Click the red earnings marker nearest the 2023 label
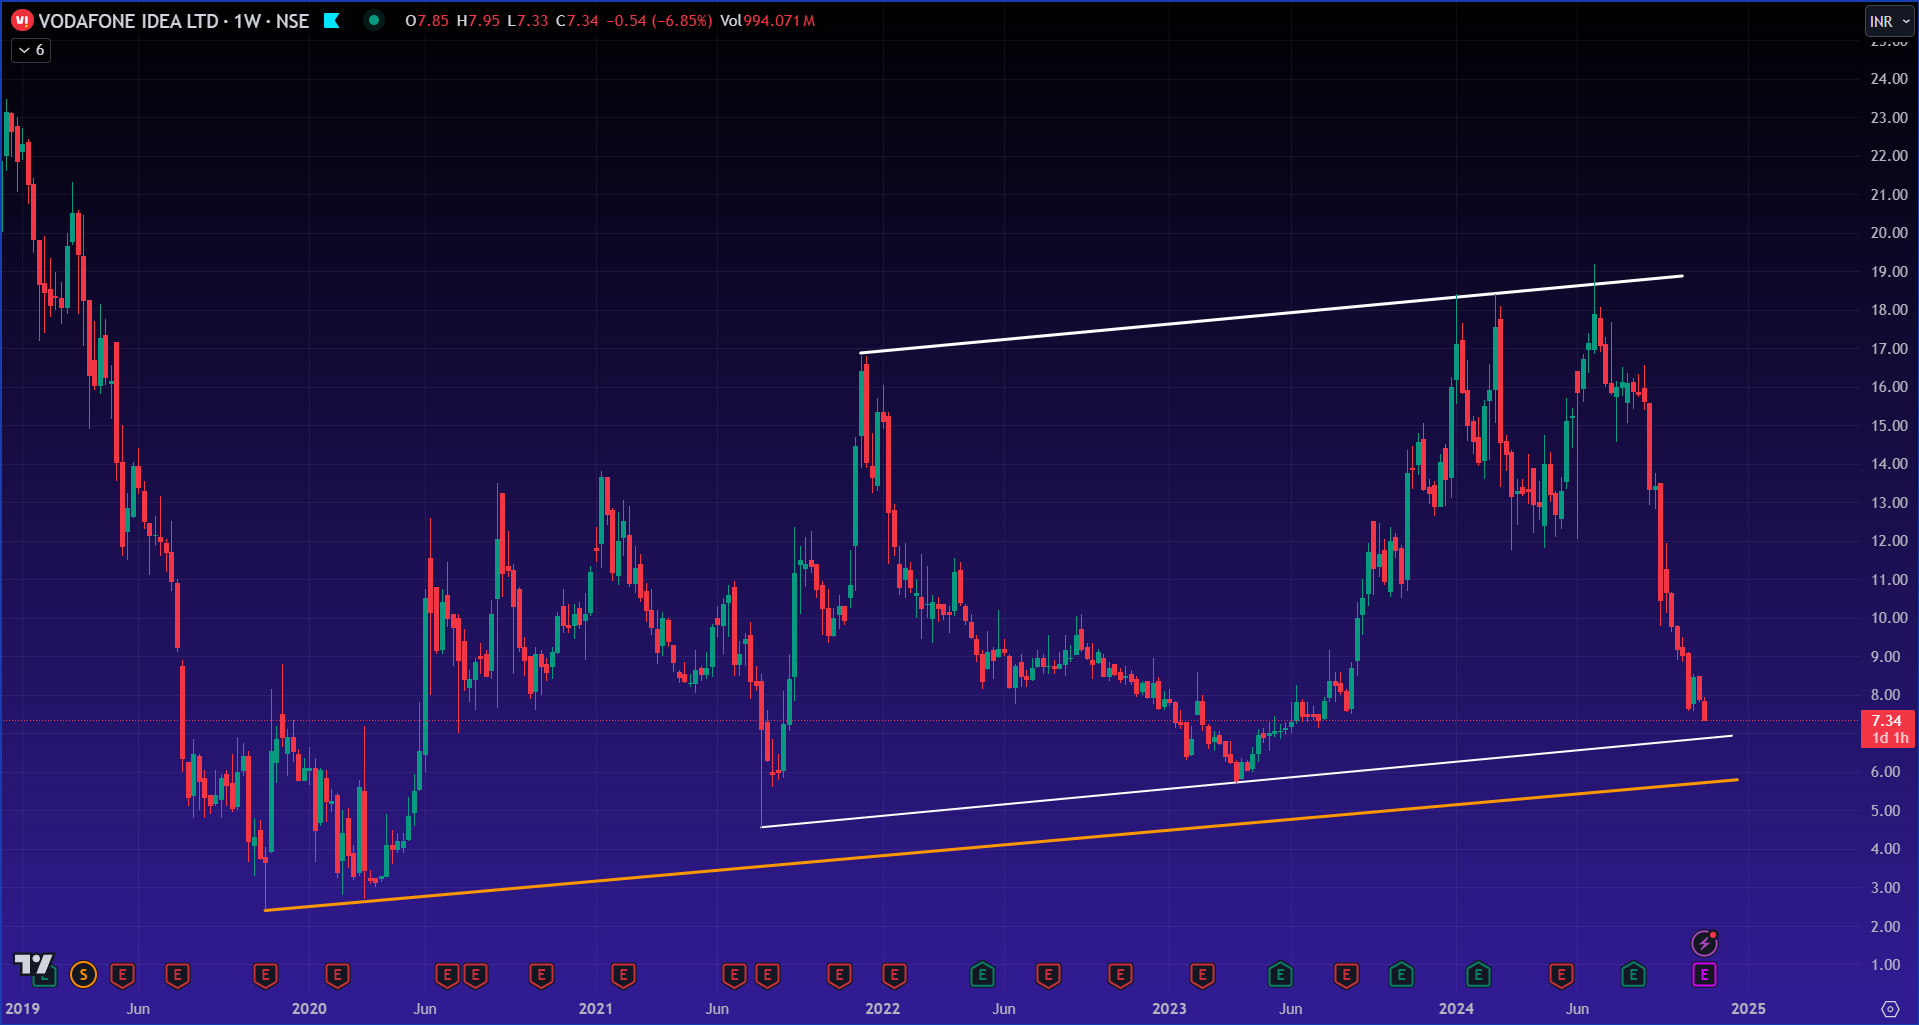This screenshot has width=1919, height=1025. [1202, 975]
